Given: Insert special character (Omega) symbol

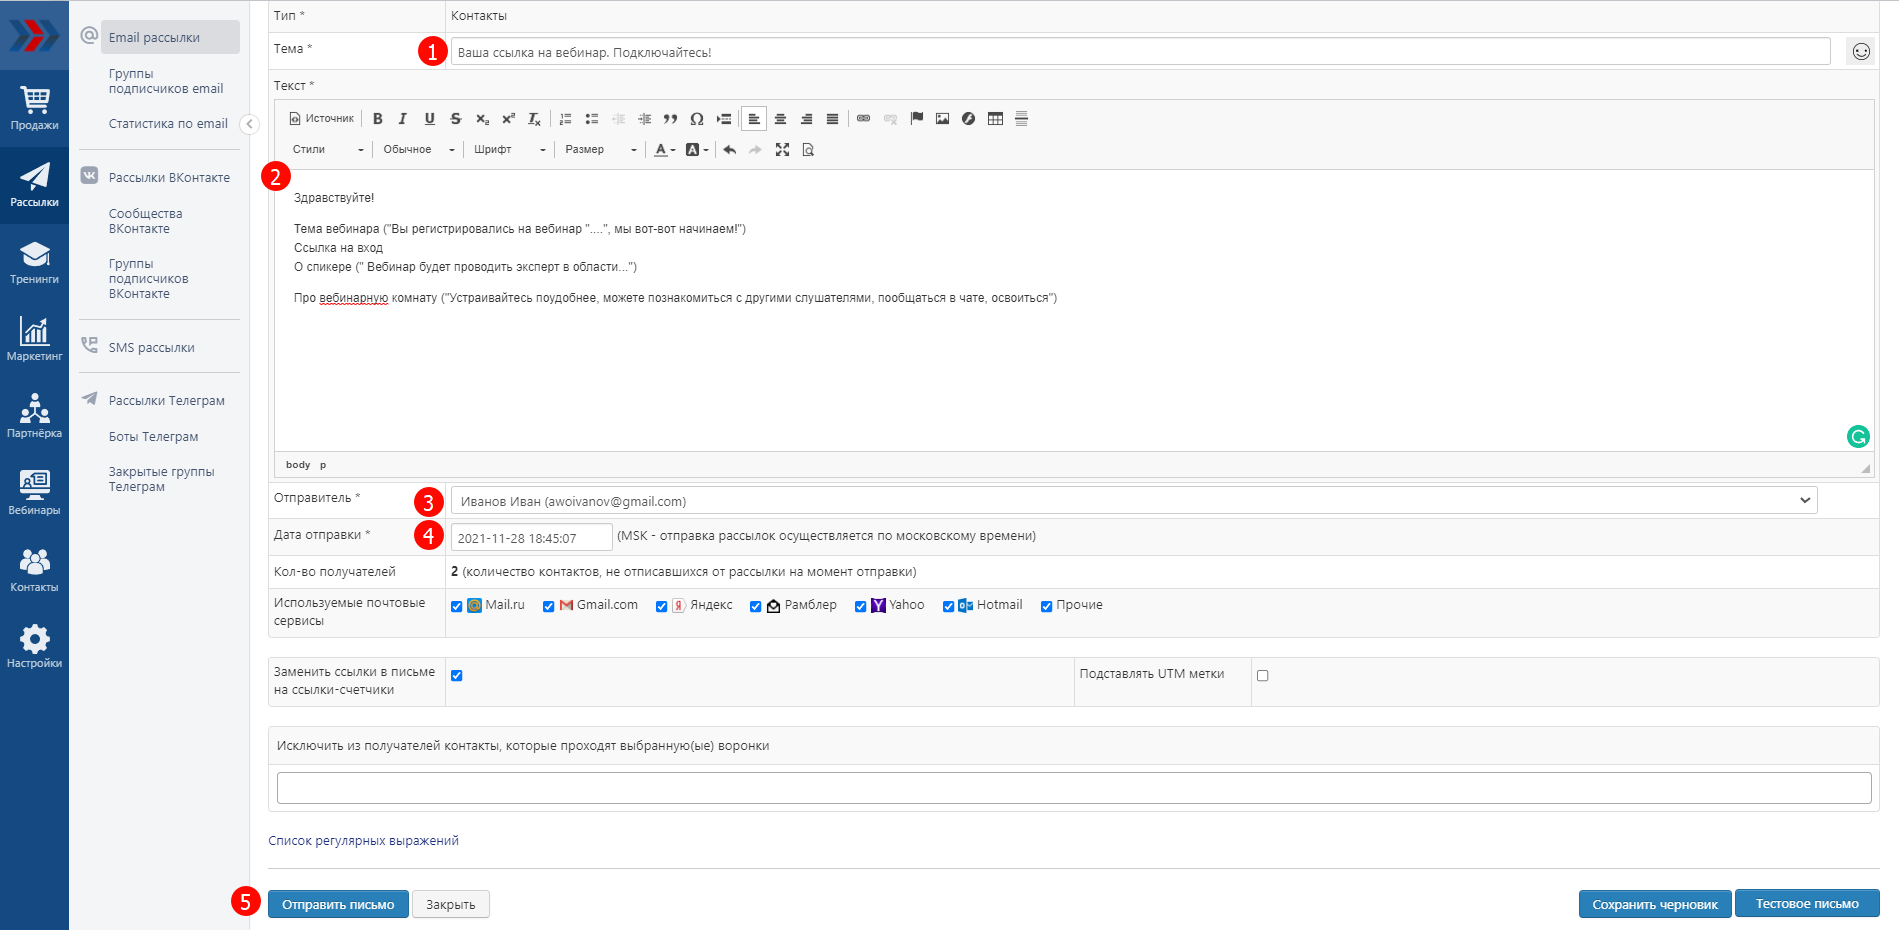Looking at the screenshot, I should click(697, 119).
